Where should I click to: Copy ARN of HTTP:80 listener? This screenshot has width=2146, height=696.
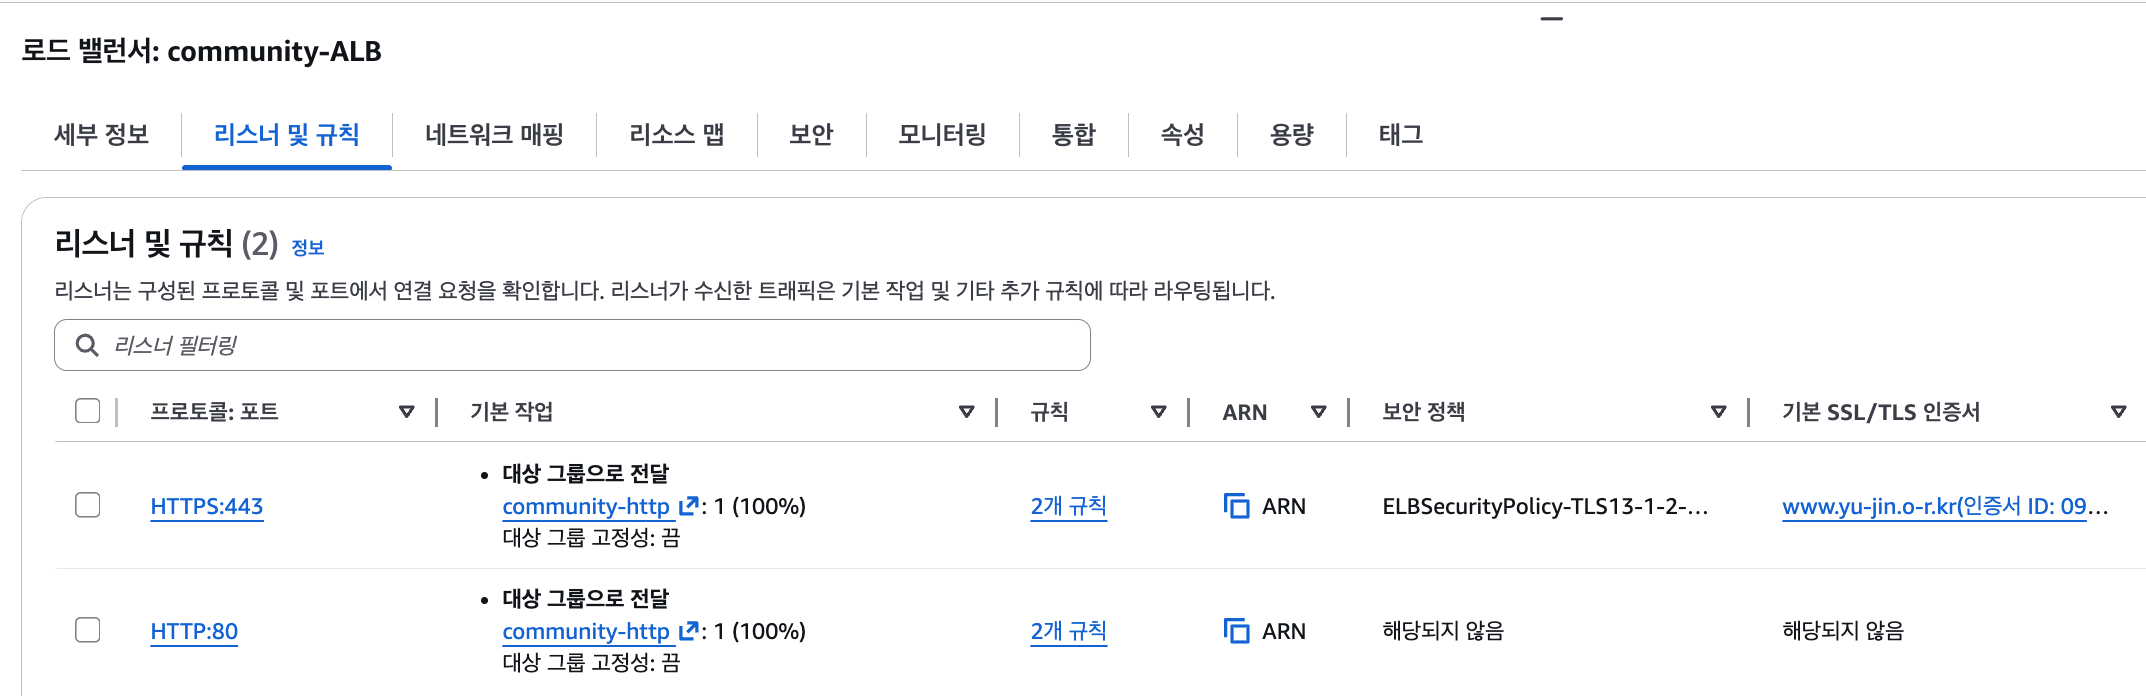(x=1237, y=631)
